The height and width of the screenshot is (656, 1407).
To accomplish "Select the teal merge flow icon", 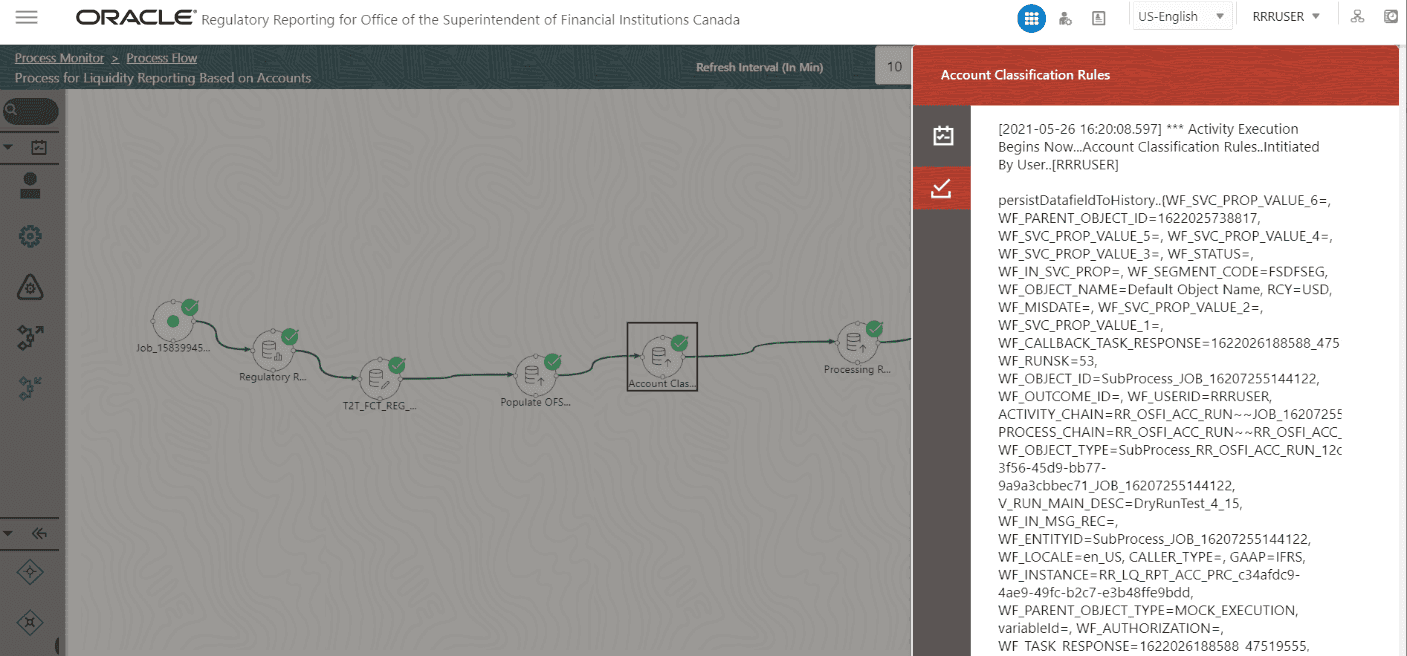I will tap(30, 388).
